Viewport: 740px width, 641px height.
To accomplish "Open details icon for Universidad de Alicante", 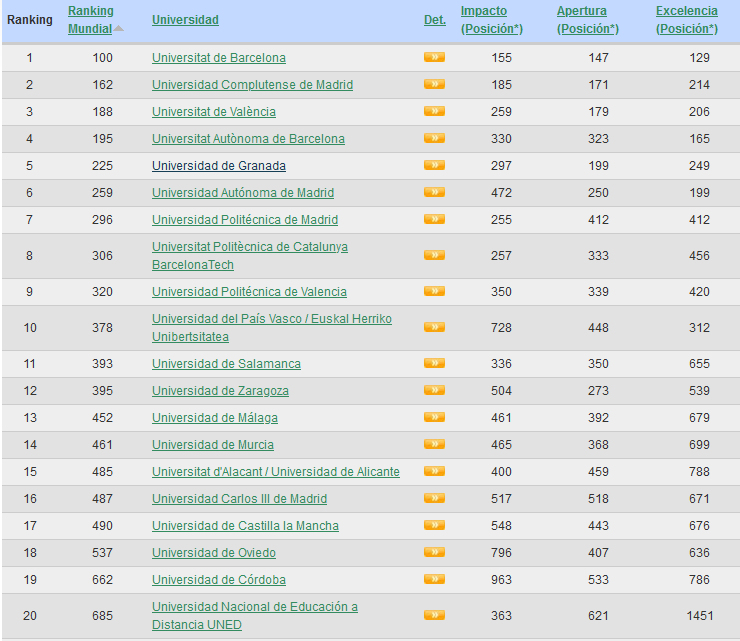I will [x=434, y=471].
